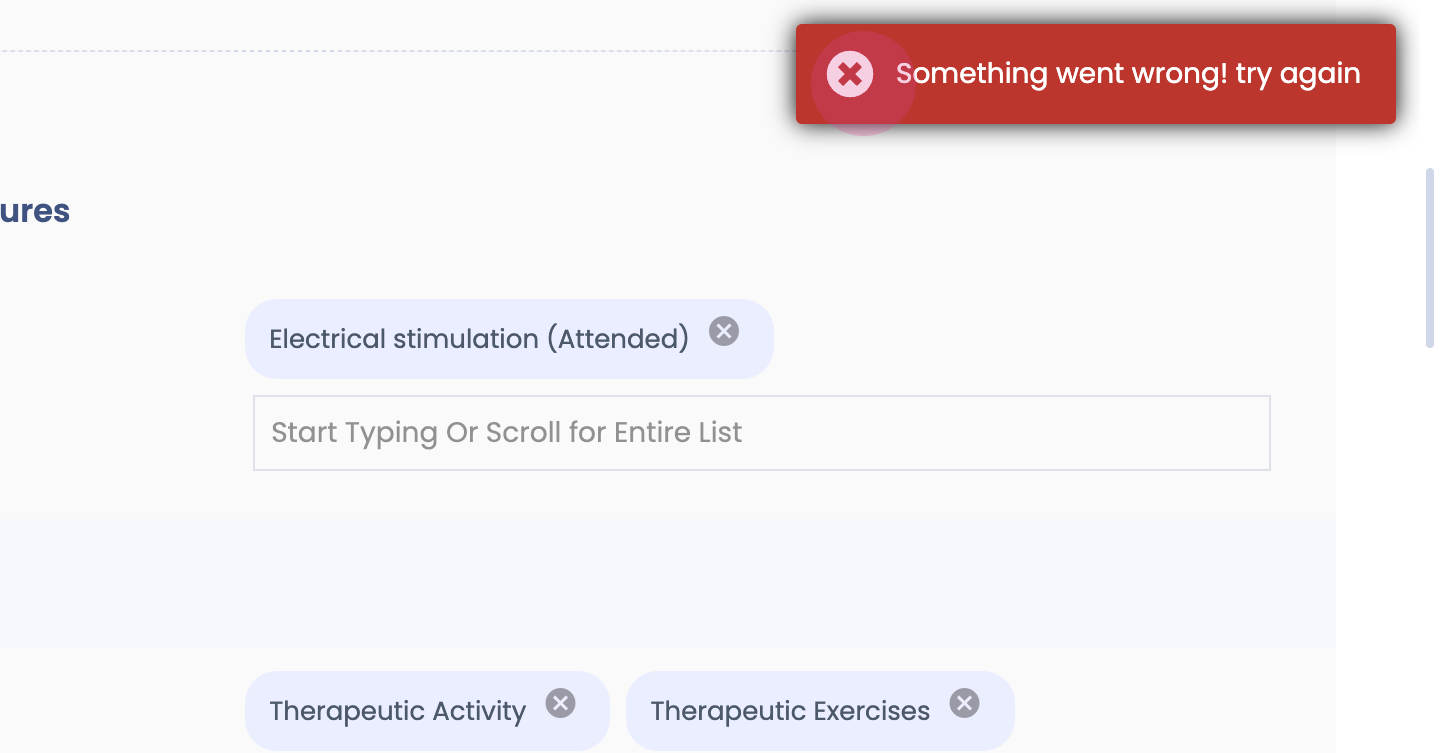The width and height of the screenshot is (1440, 753).
Task: Remove the Therapeutic Activity chip
Action: [560, 703]
